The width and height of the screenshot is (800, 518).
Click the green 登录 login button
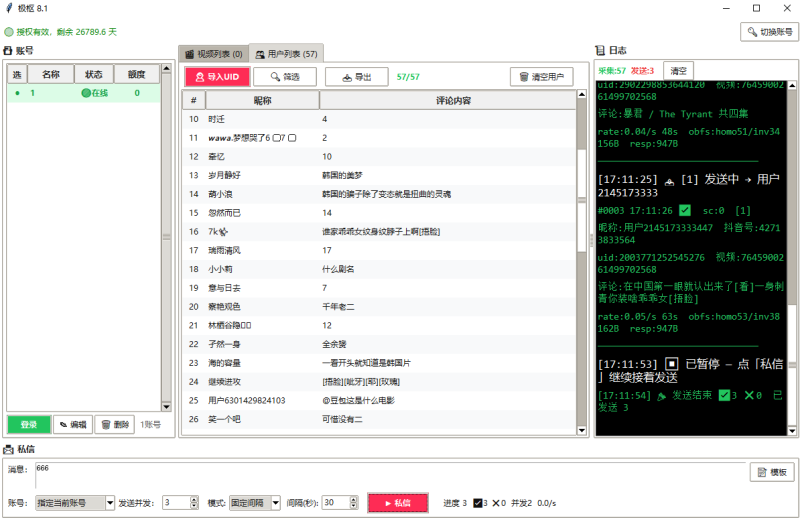(29, 424)
